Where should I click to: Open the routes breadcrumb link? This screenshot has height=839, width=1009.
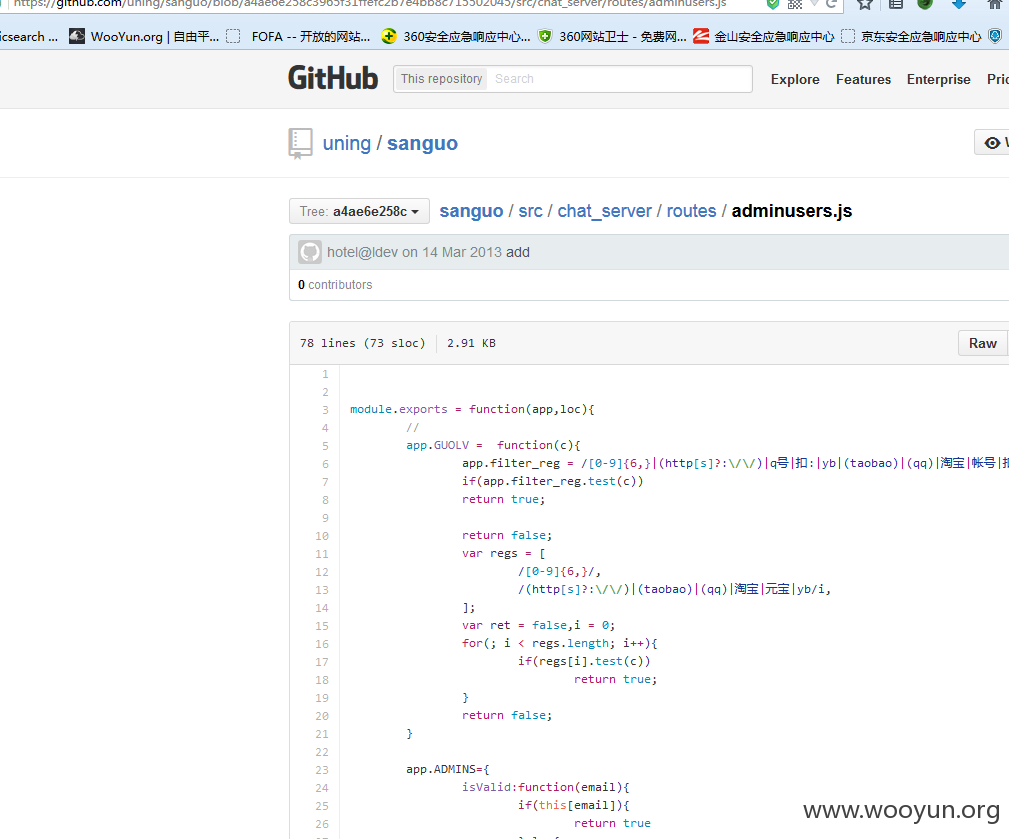[691, 211]
